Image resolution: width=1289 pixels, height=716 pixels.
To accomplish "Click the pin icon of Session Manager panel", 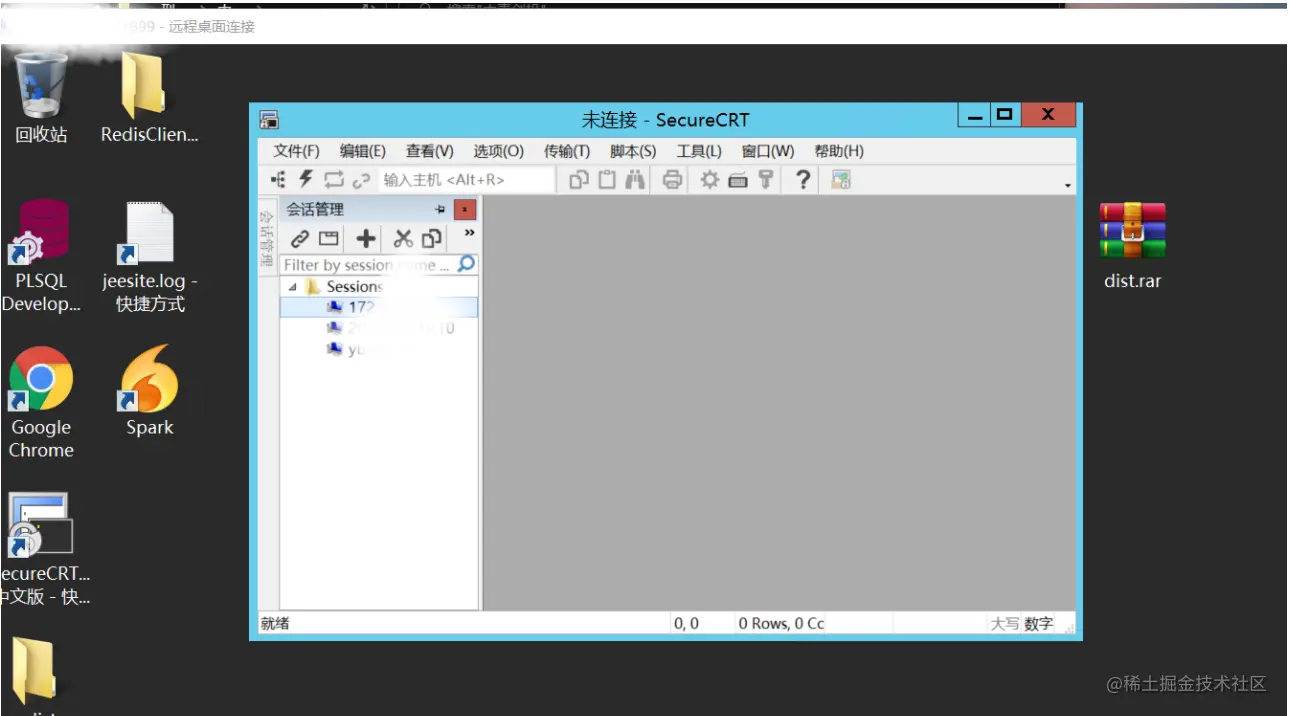I will coord(440,210).
